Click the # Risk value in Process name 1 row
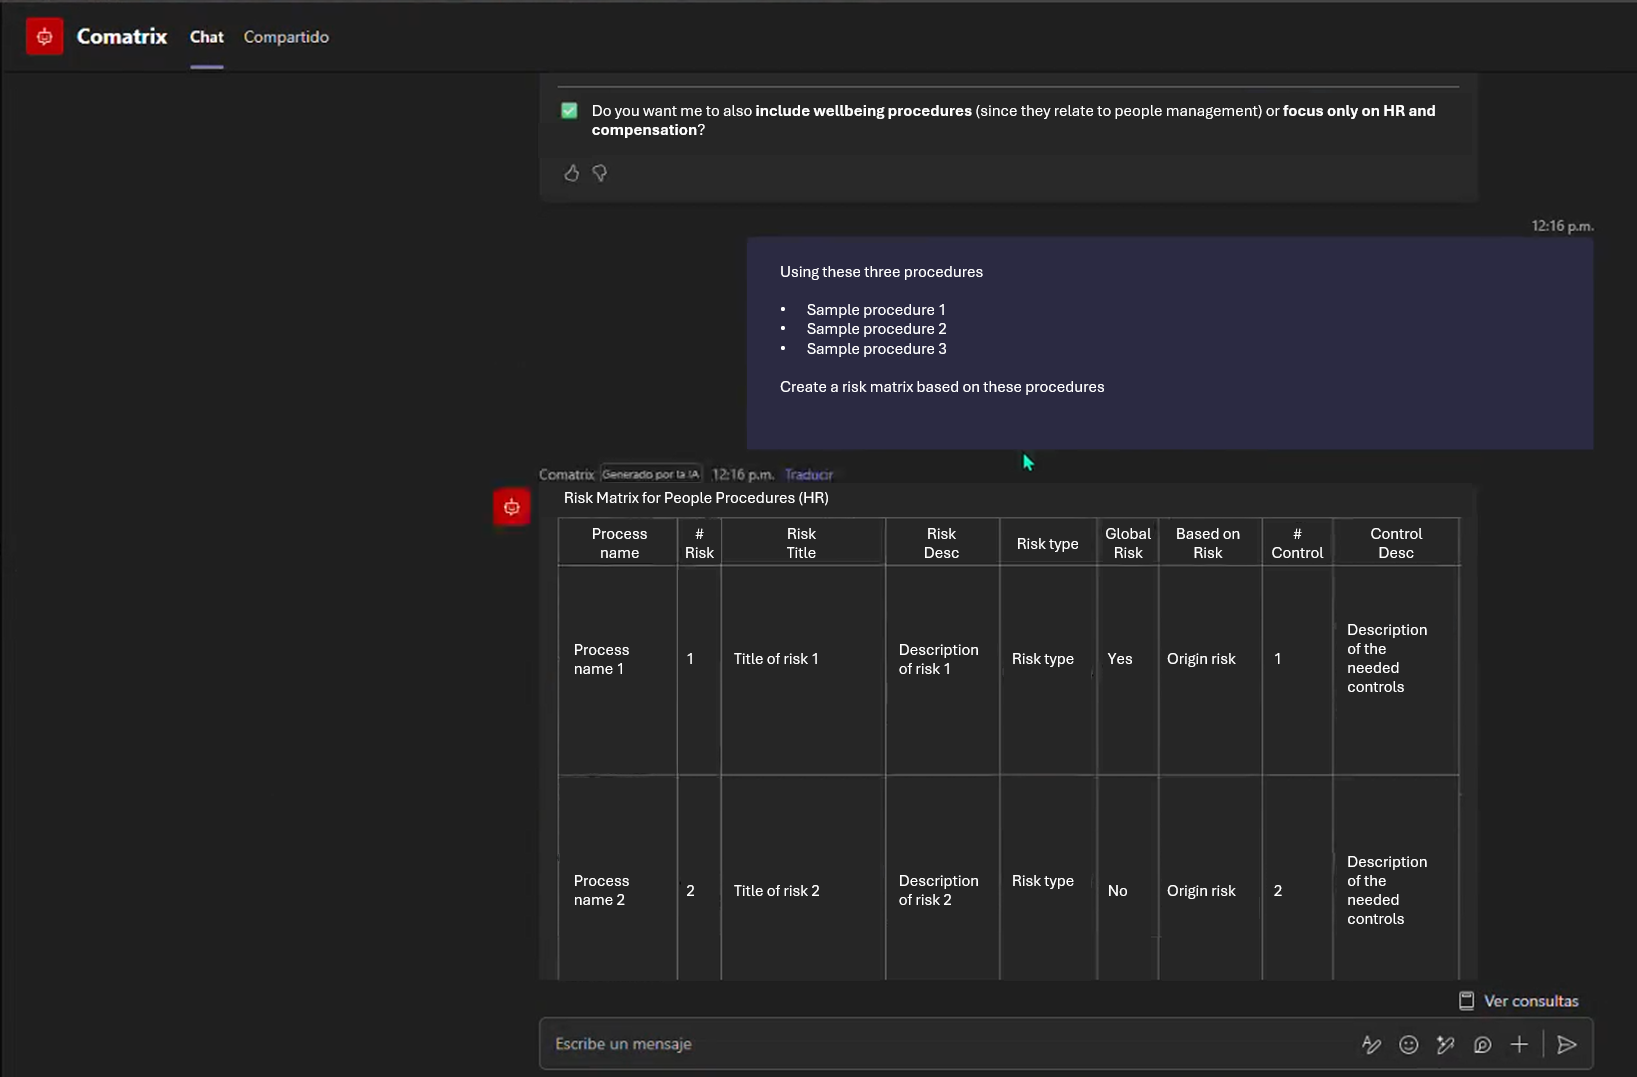 690,659
